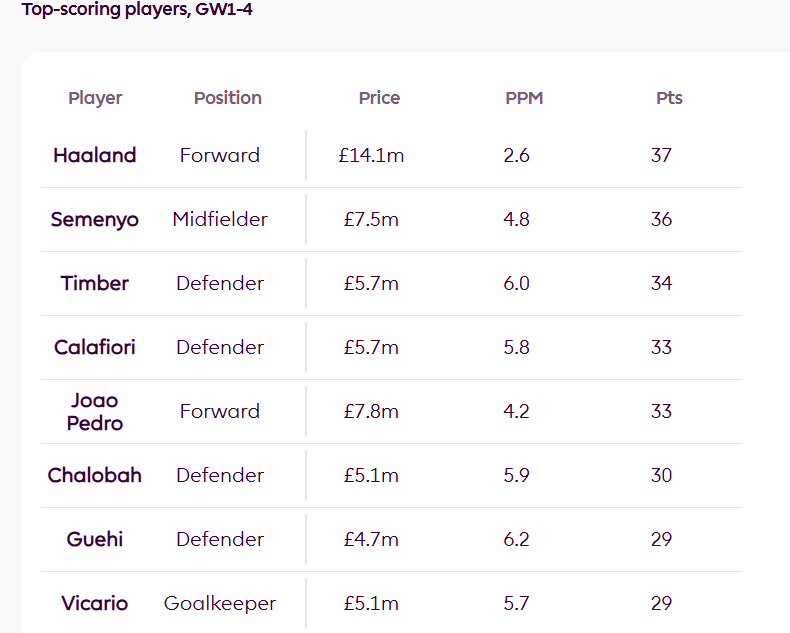The height and width of the screenshot is (633, 790).
Task: Click the Joao Pedro player name
Action: pyautogui.click(x=95, y=411)
